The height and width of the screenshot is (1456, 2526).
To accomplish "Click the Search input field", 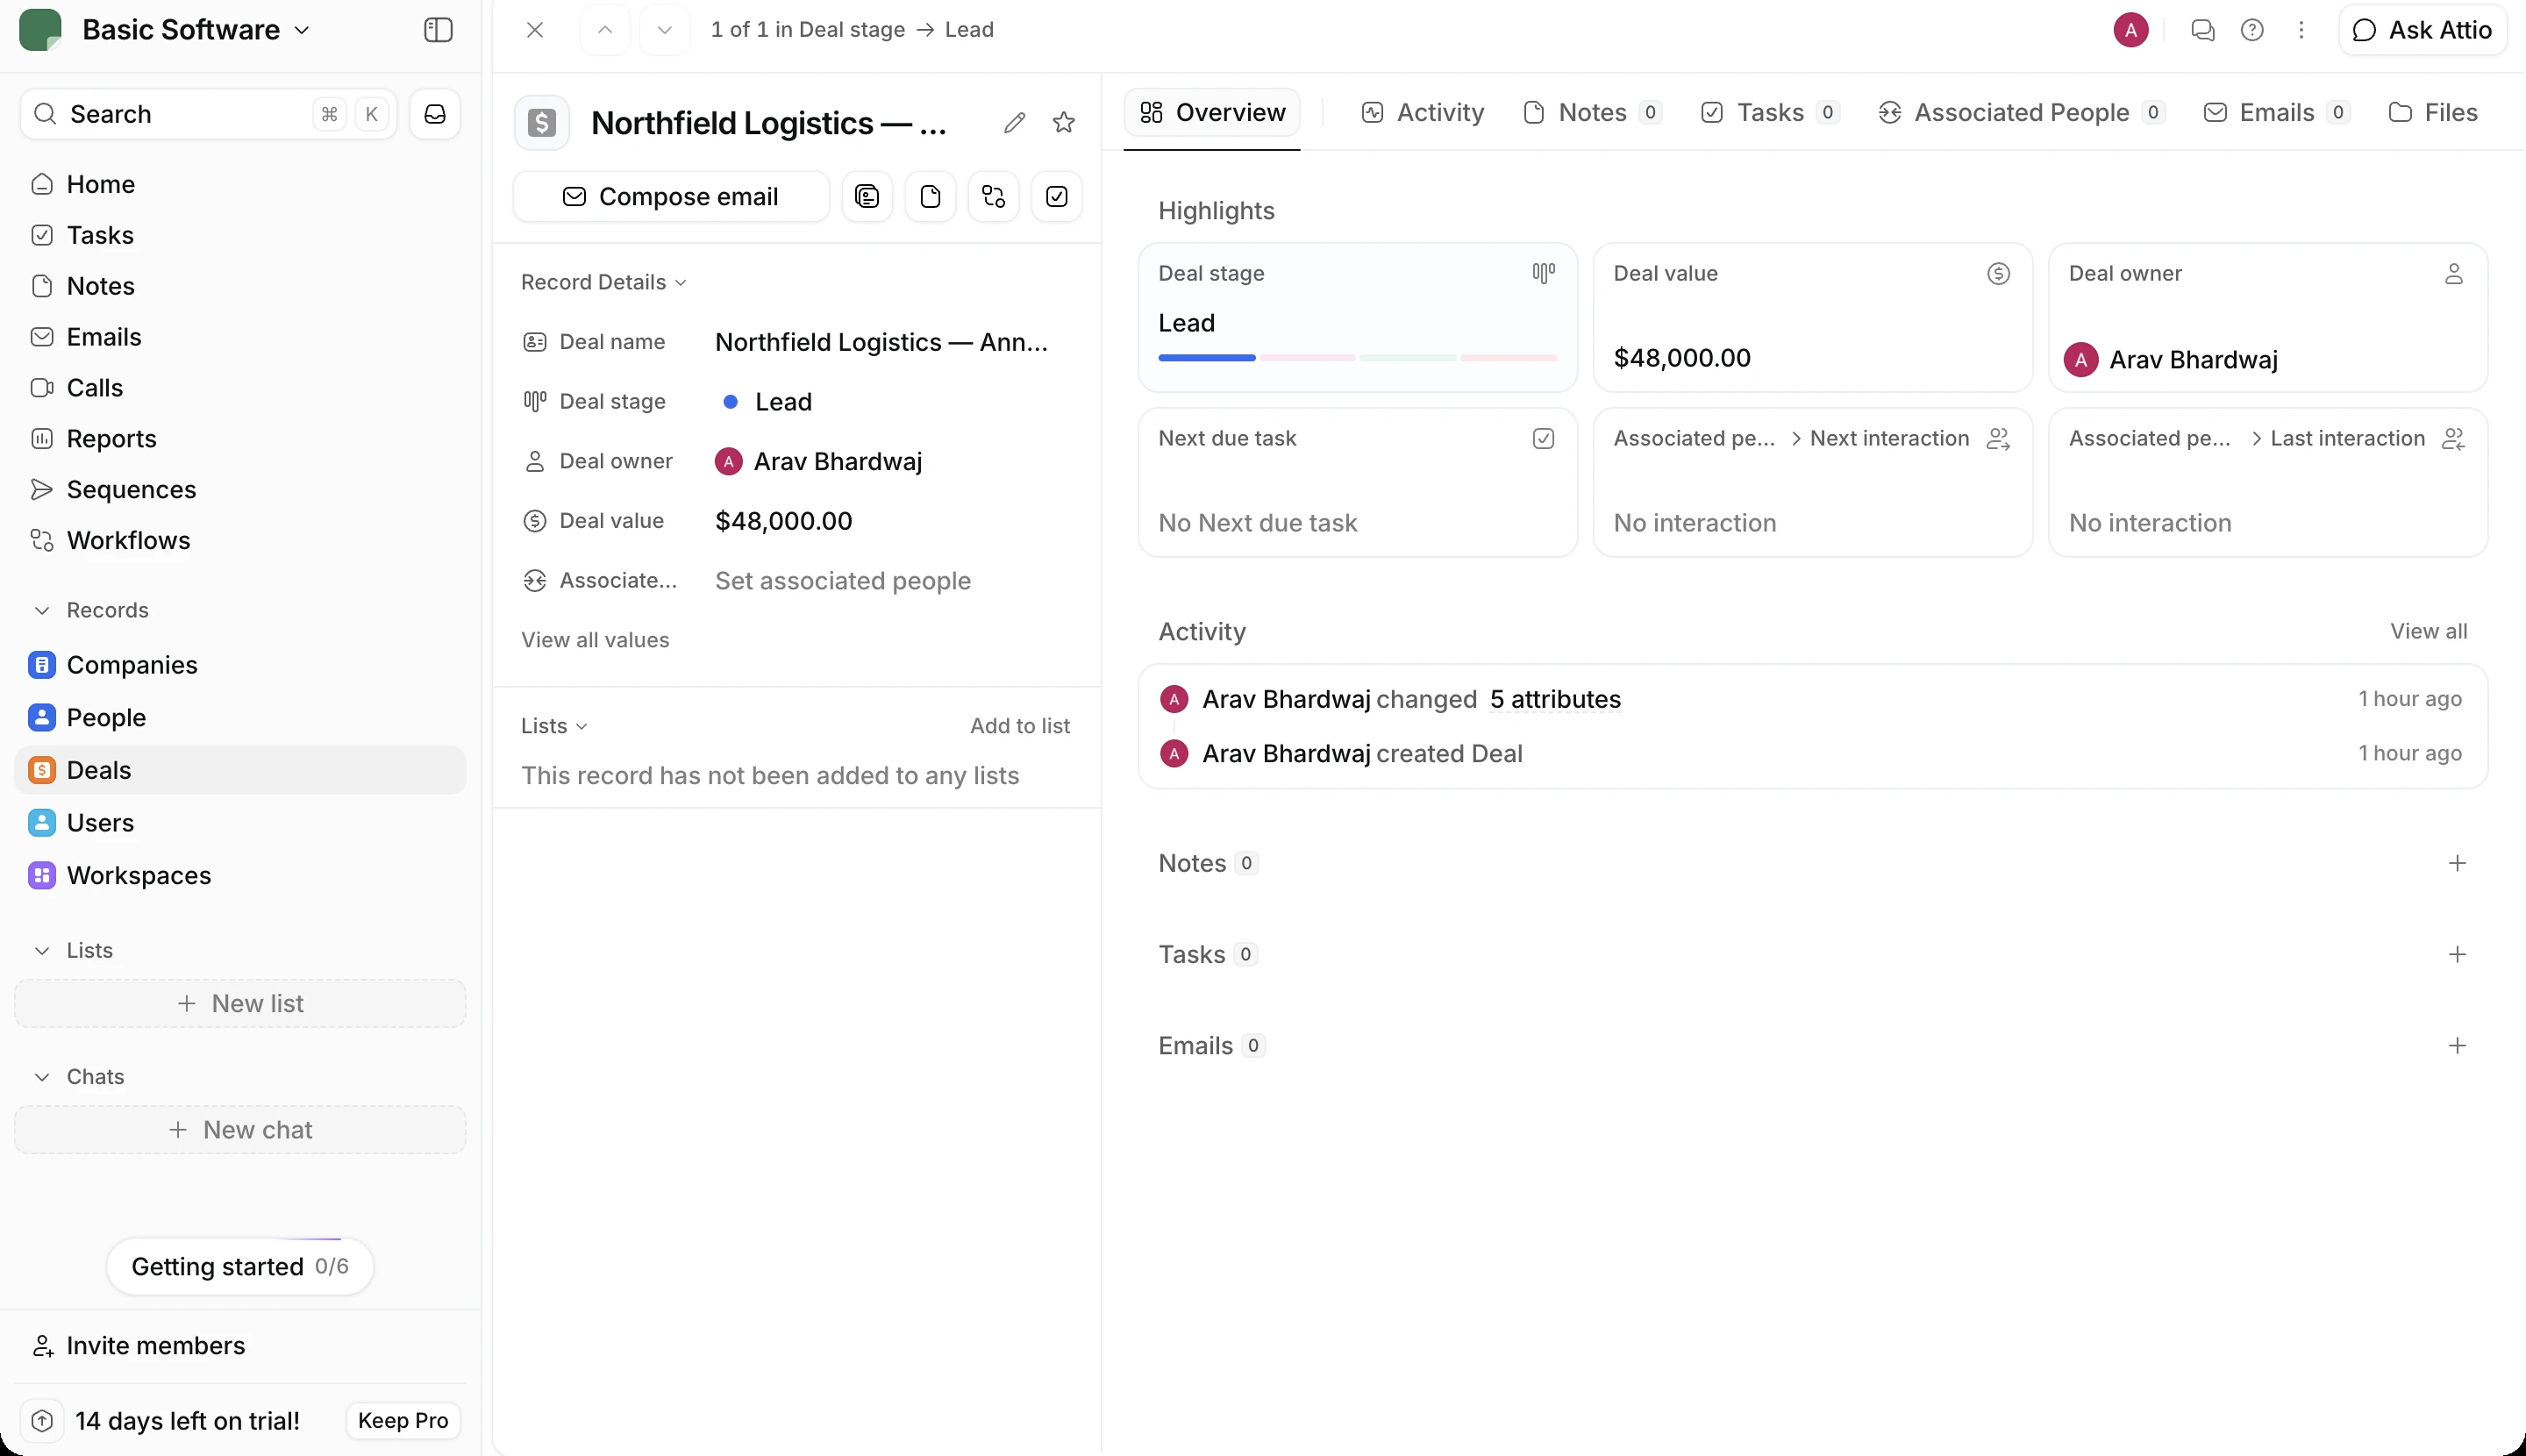I will click(208, 114).
